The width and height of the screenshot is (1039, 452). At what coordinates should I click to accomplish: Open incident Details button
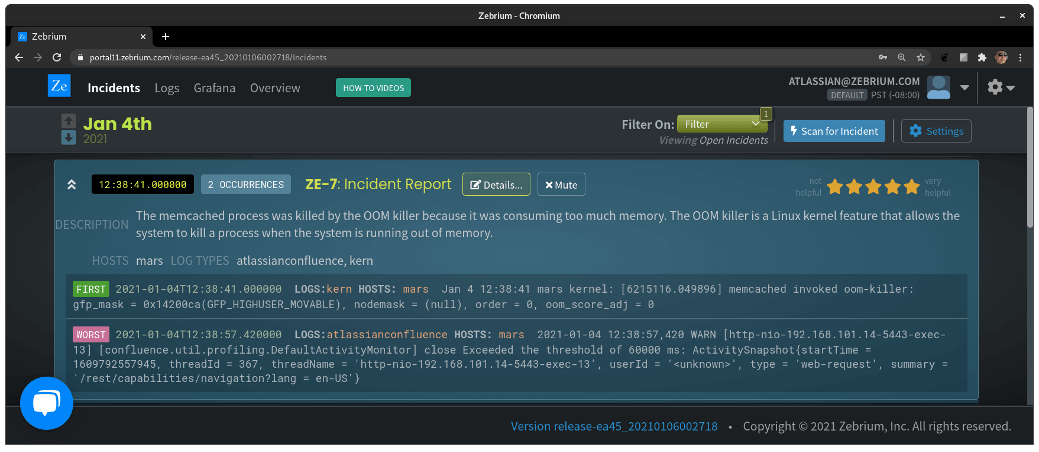coord(496,185)
